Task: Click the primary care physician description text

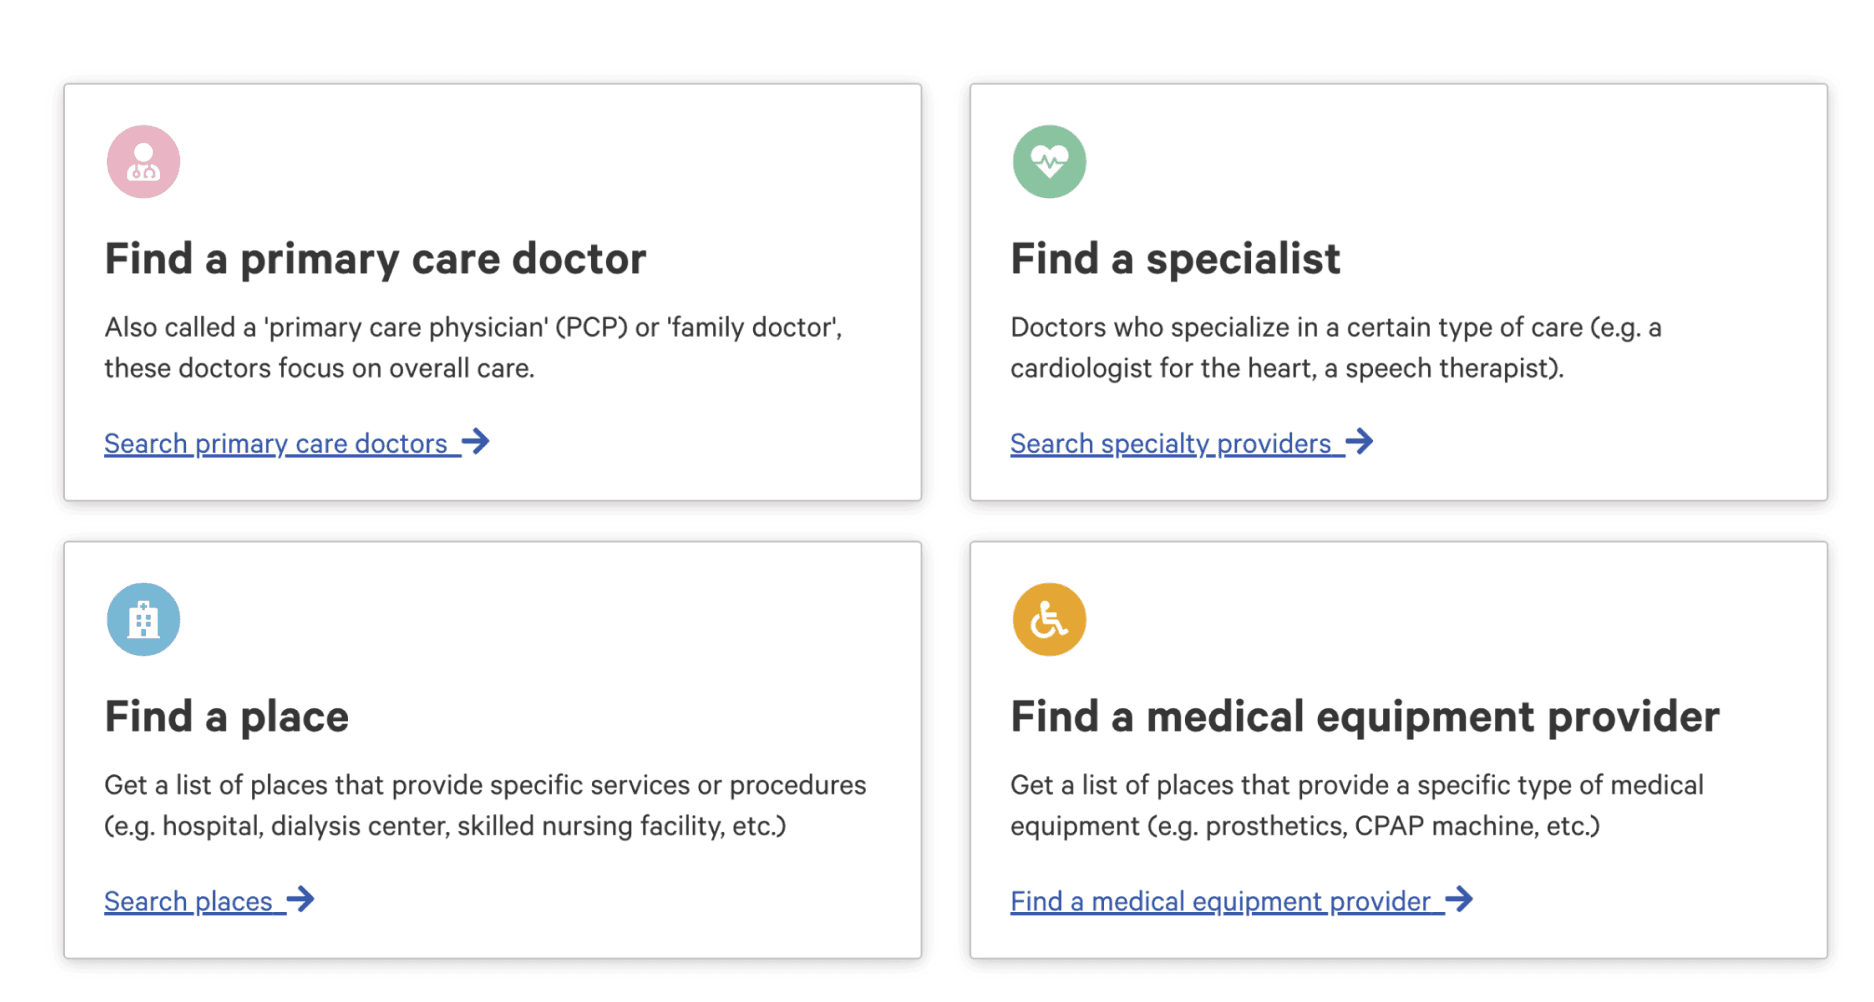Action: 473,348
